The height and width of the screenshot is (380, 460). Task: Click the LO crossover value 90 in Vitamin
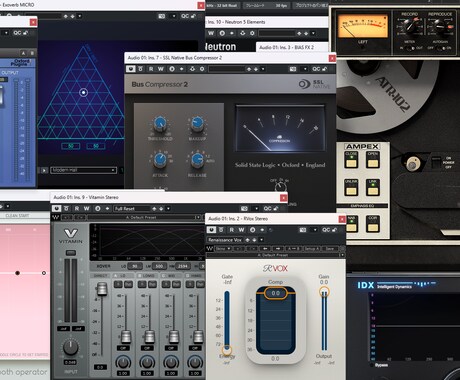point(135,266)
